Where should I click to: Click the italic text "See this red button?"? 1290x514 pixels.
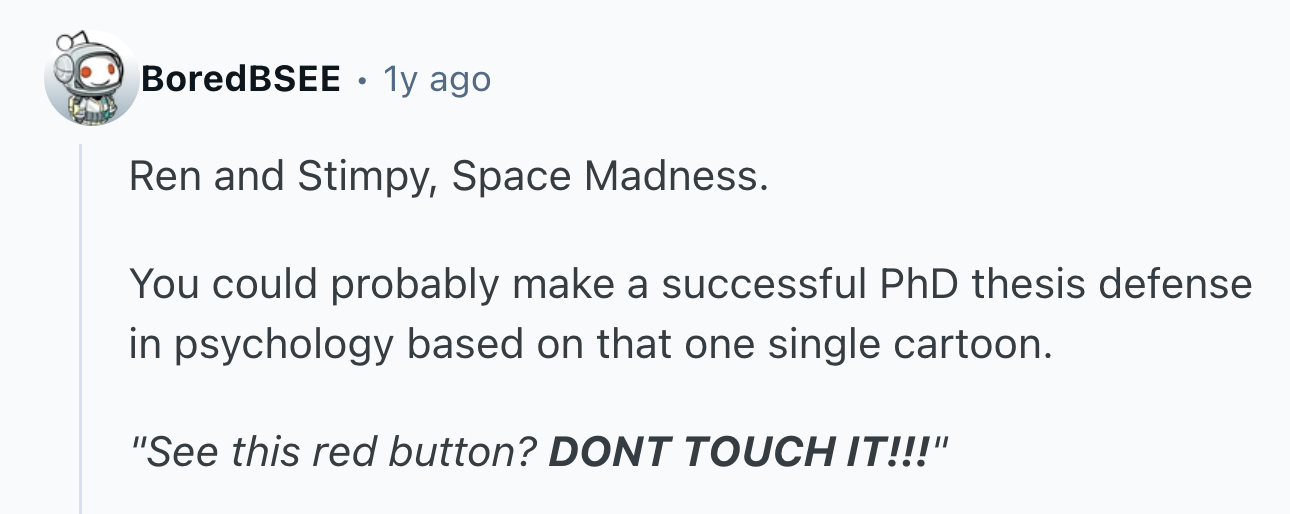(x=342, y=452)
